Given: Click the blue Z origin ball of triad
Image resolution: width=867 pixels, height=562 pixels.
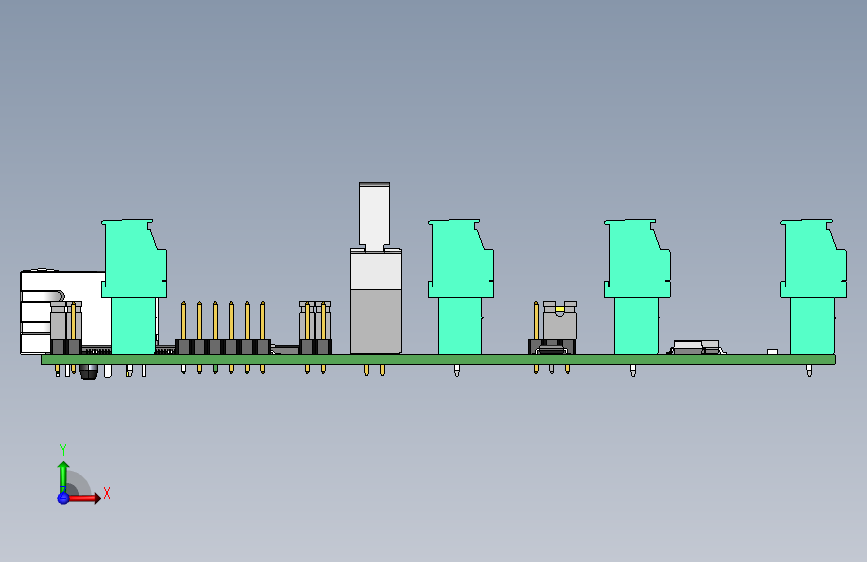Looking at the screenshot, I should tap(63, 498).
